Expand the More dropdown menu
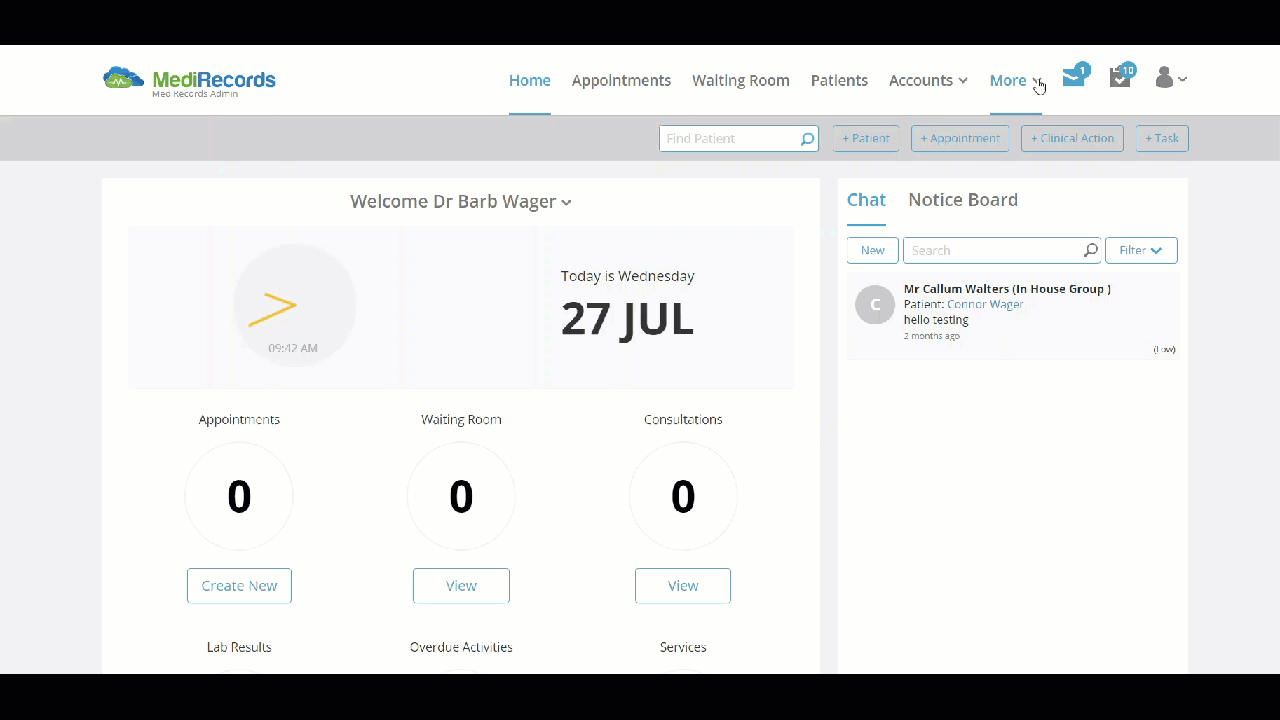 (1016, 80)
